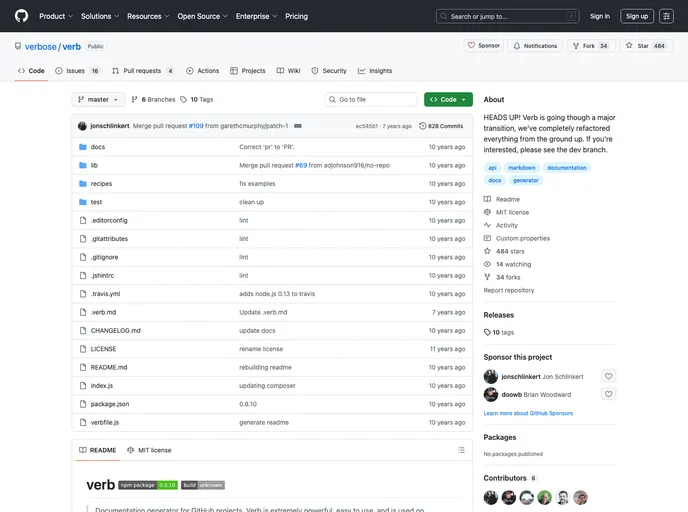Switch to the Issues tab

coord(77,71)
